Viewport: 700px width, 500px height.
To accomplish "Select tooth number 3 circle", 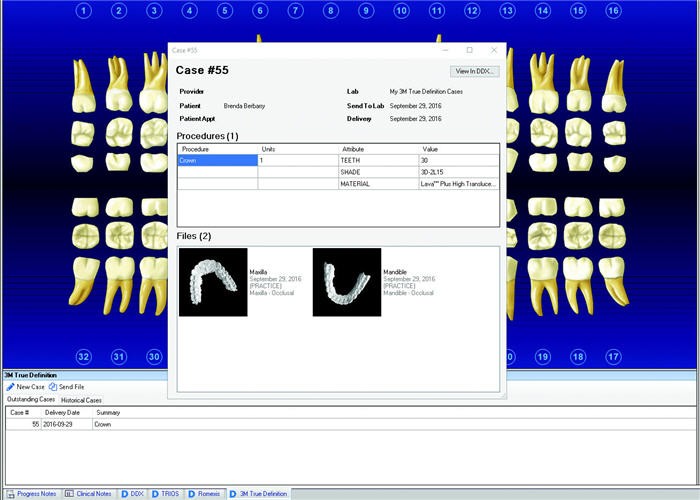I will 154,10.
